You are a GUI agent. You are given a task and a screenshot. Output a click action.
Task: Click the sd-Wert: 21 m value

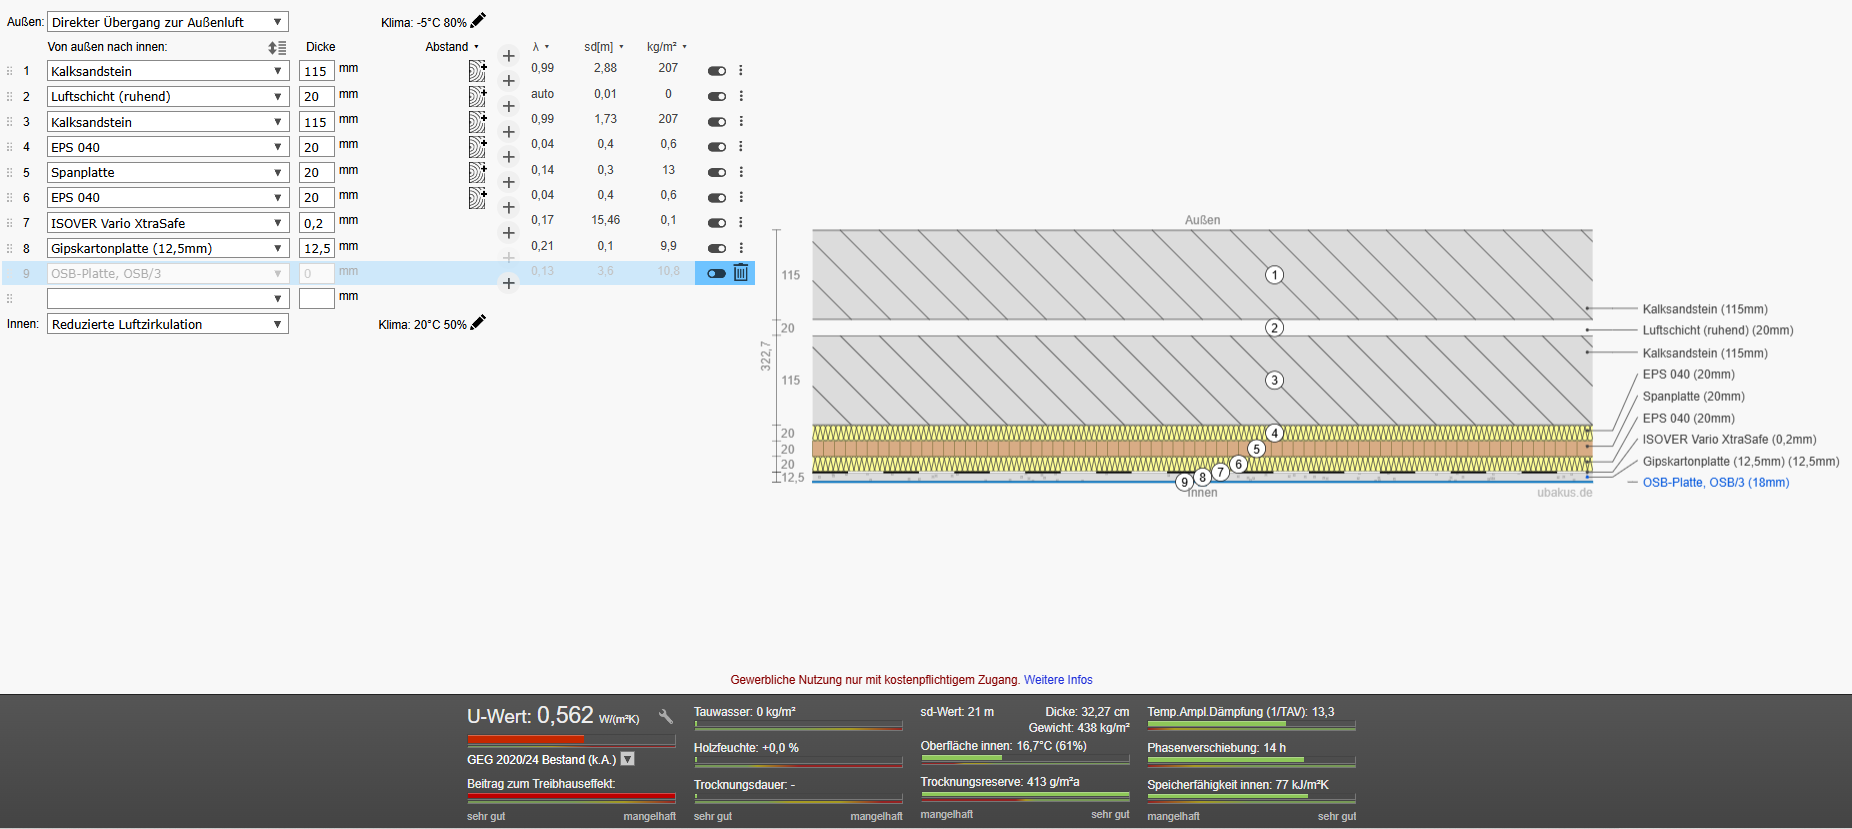pos(957,712)
